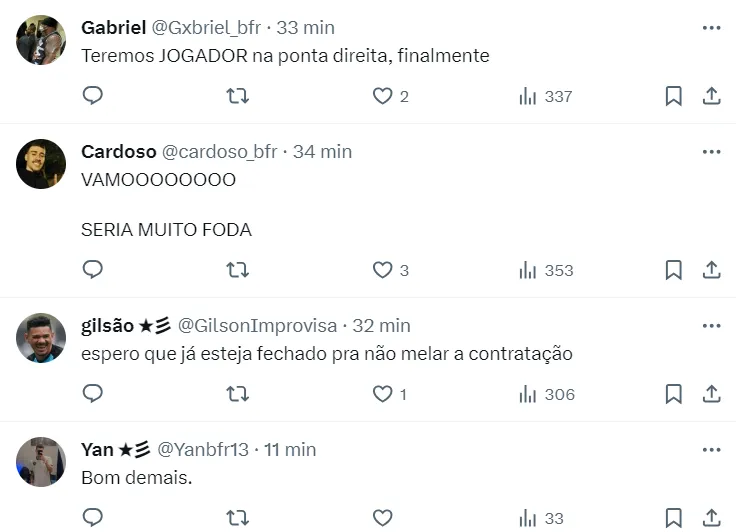Image resolution: width=736 pixels, height=532 pixels.
Task: Click Cardoso's profile avatar
Action: 41,164
